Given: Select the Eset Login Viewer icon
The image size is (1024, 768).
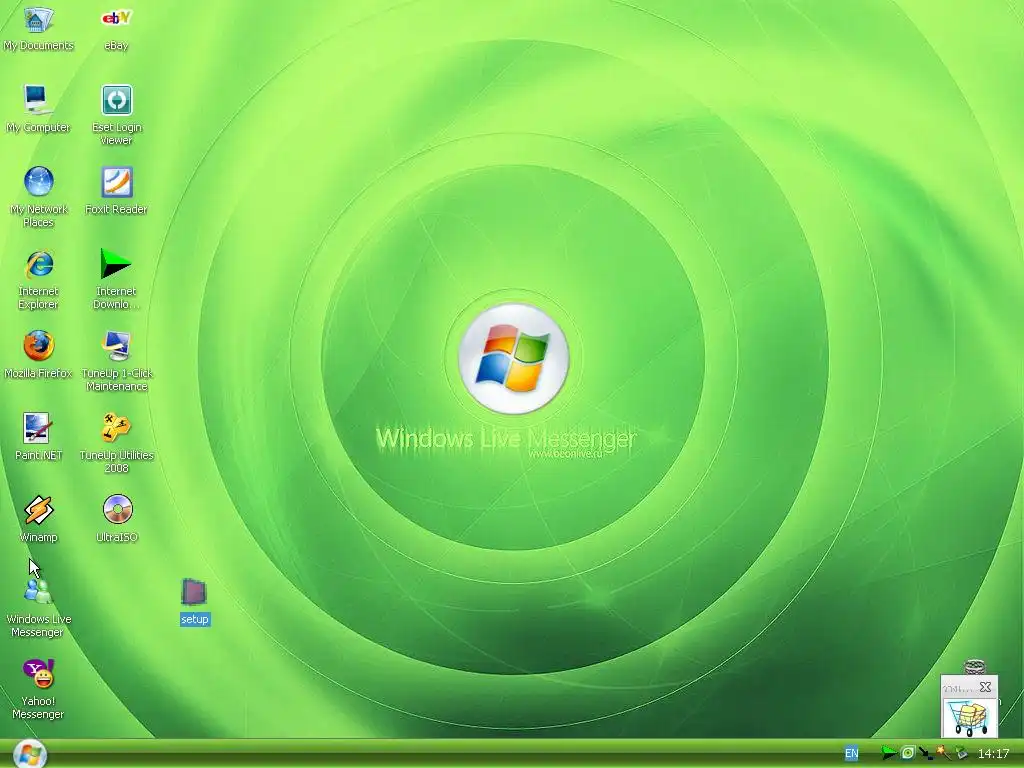Looking at the screenshot, I should pos(116,100).
